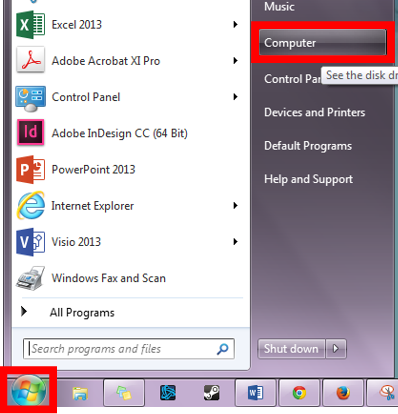Click the green overlapping windows taskbar icon
Screen dimensions: 398x414
(x=124, y=393)
